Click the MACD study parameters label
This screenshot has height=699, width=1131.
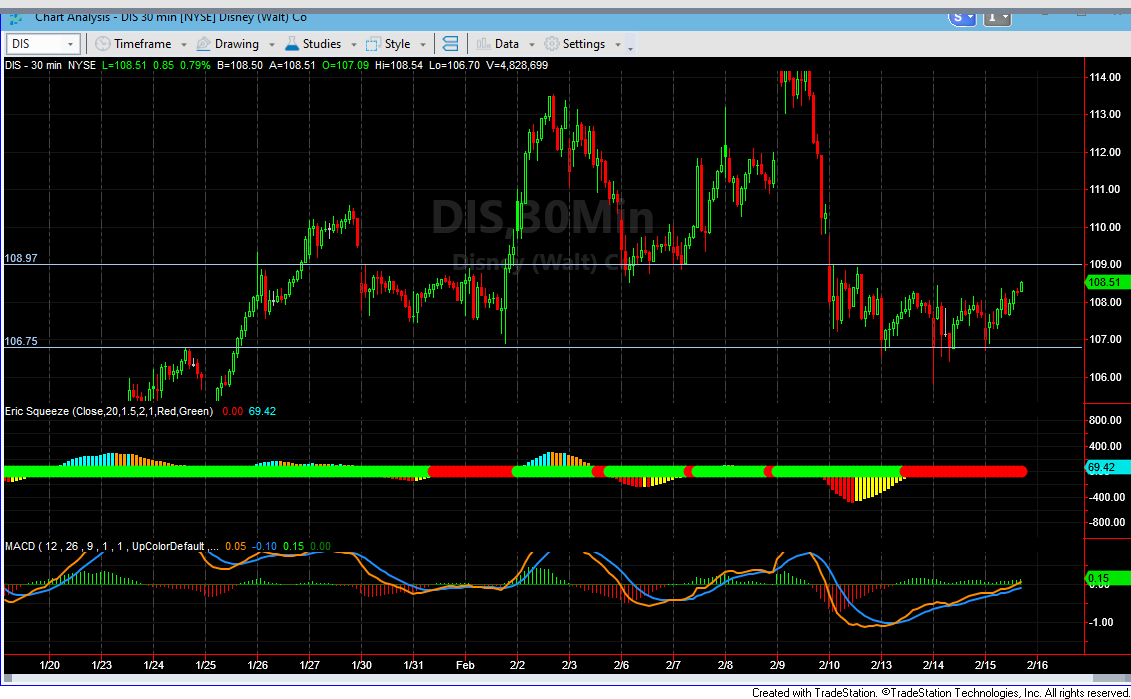tap(112, 546)
